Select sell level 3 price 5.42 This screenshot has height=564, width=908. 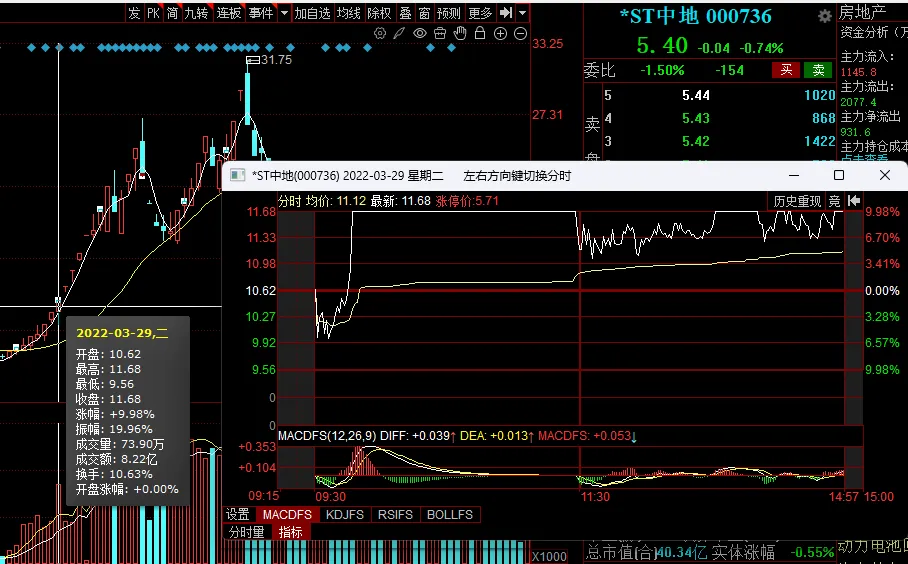point(695,141)
